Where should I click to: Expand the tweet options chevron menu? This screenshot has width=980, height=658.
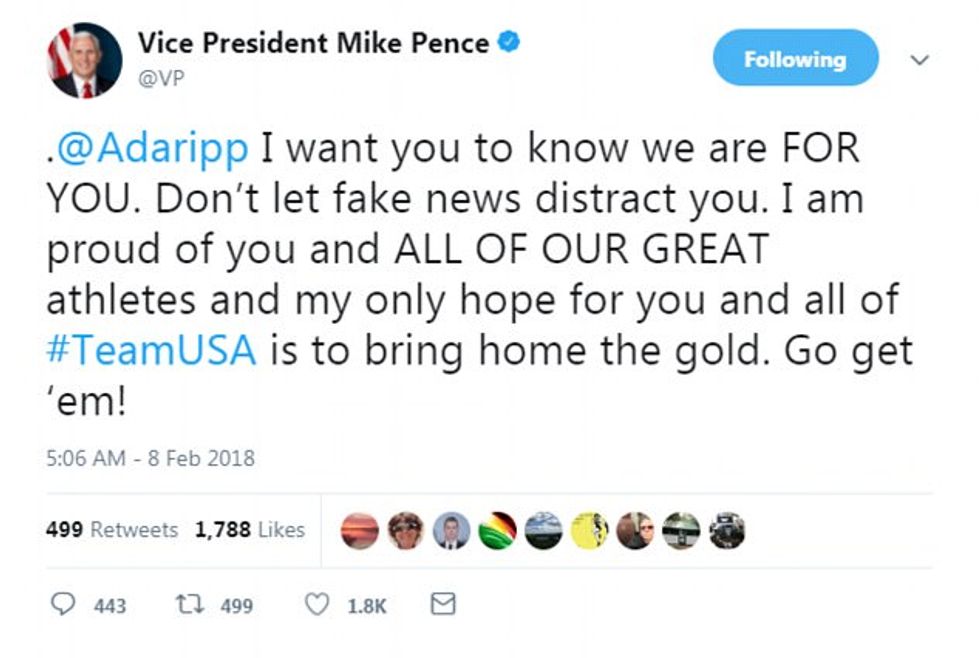[920, 60]
